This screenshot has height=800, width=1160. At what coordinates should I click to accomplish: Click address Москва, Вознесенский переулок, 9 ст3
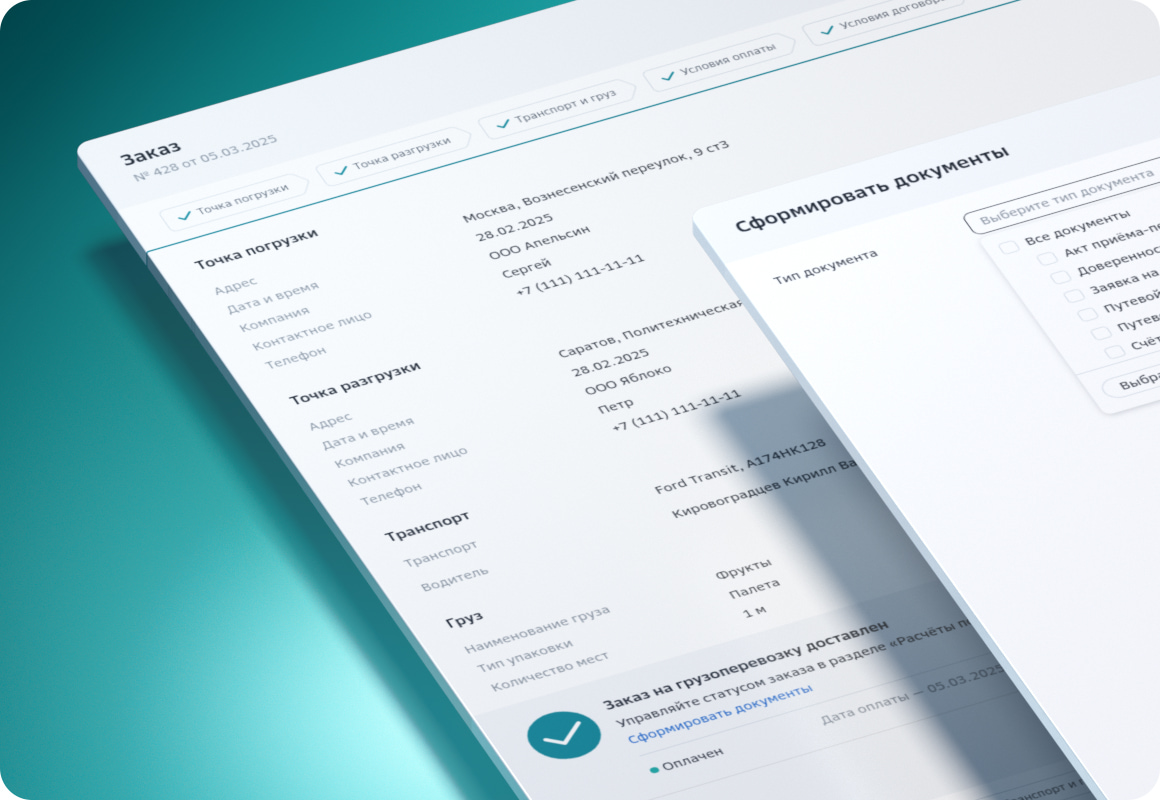[596, 181]
